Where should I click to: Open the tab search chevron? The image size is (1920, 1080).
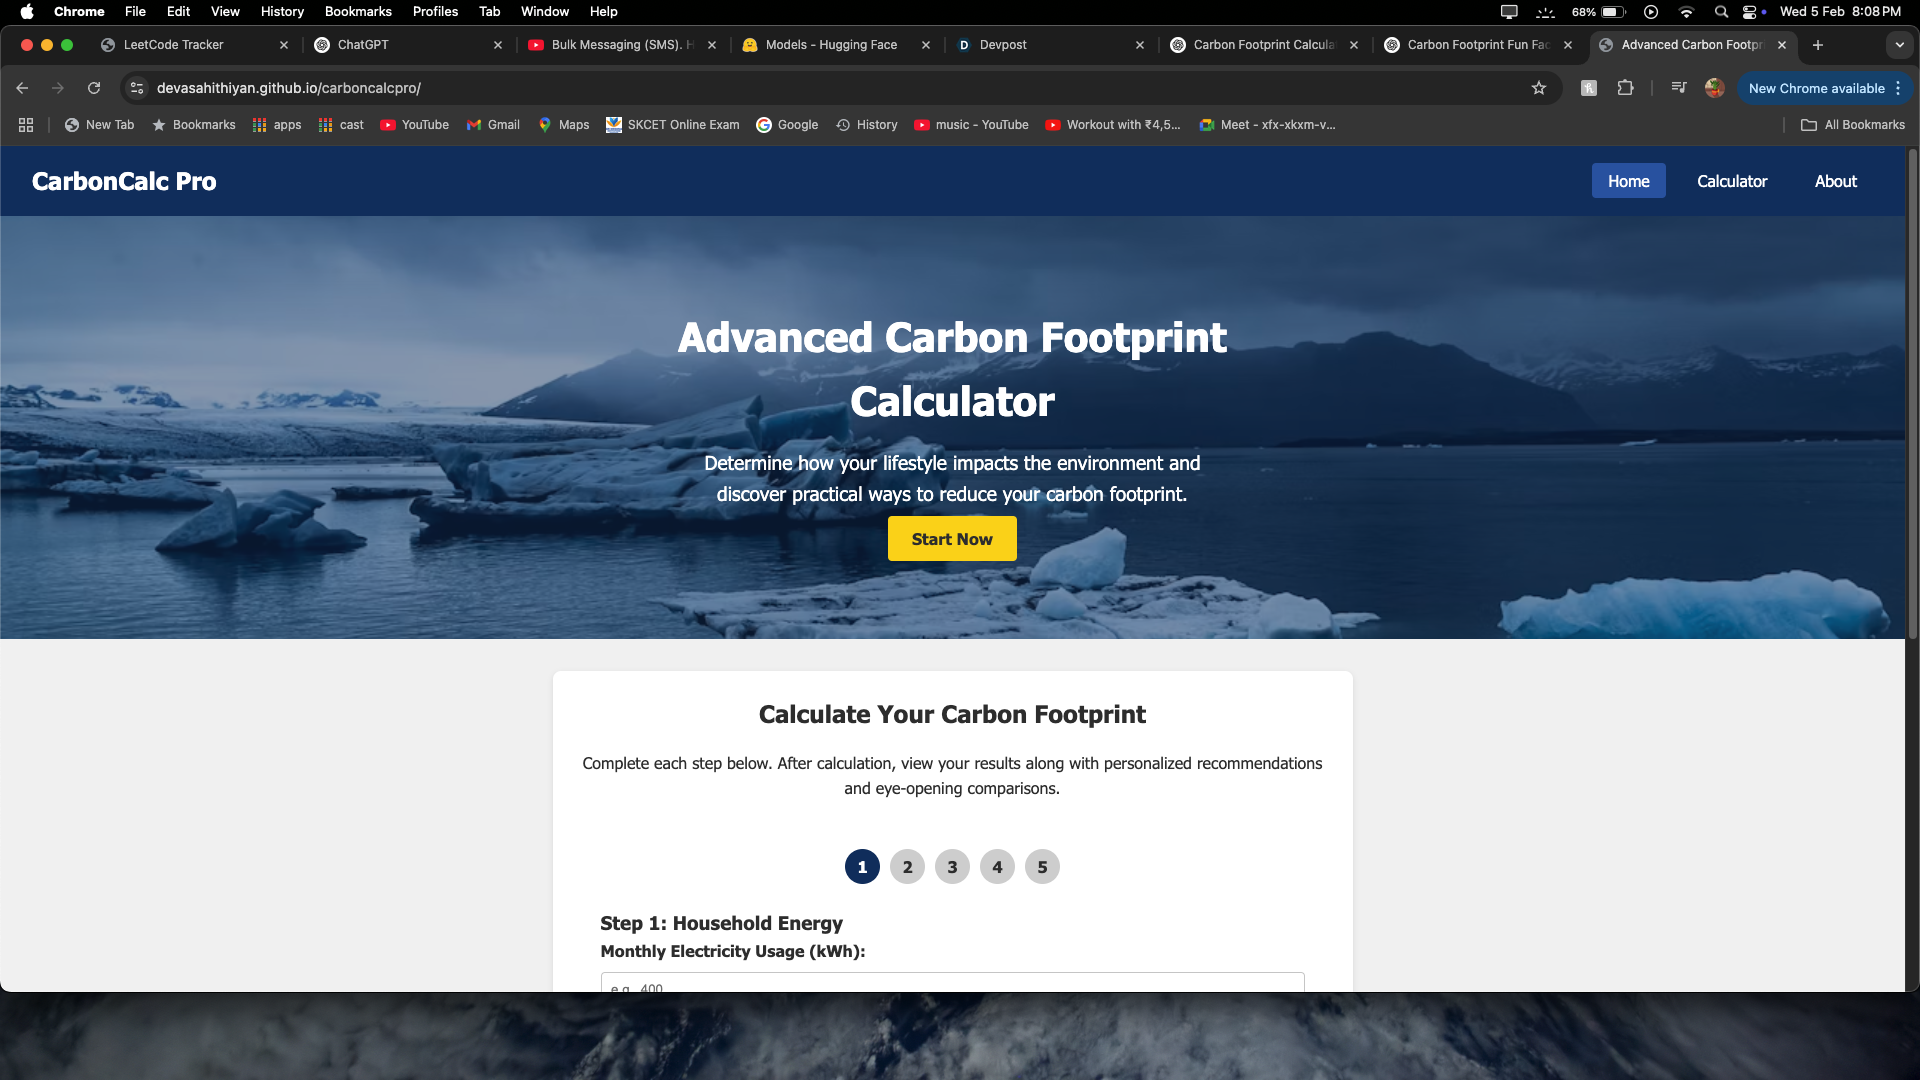[1899, 45]
